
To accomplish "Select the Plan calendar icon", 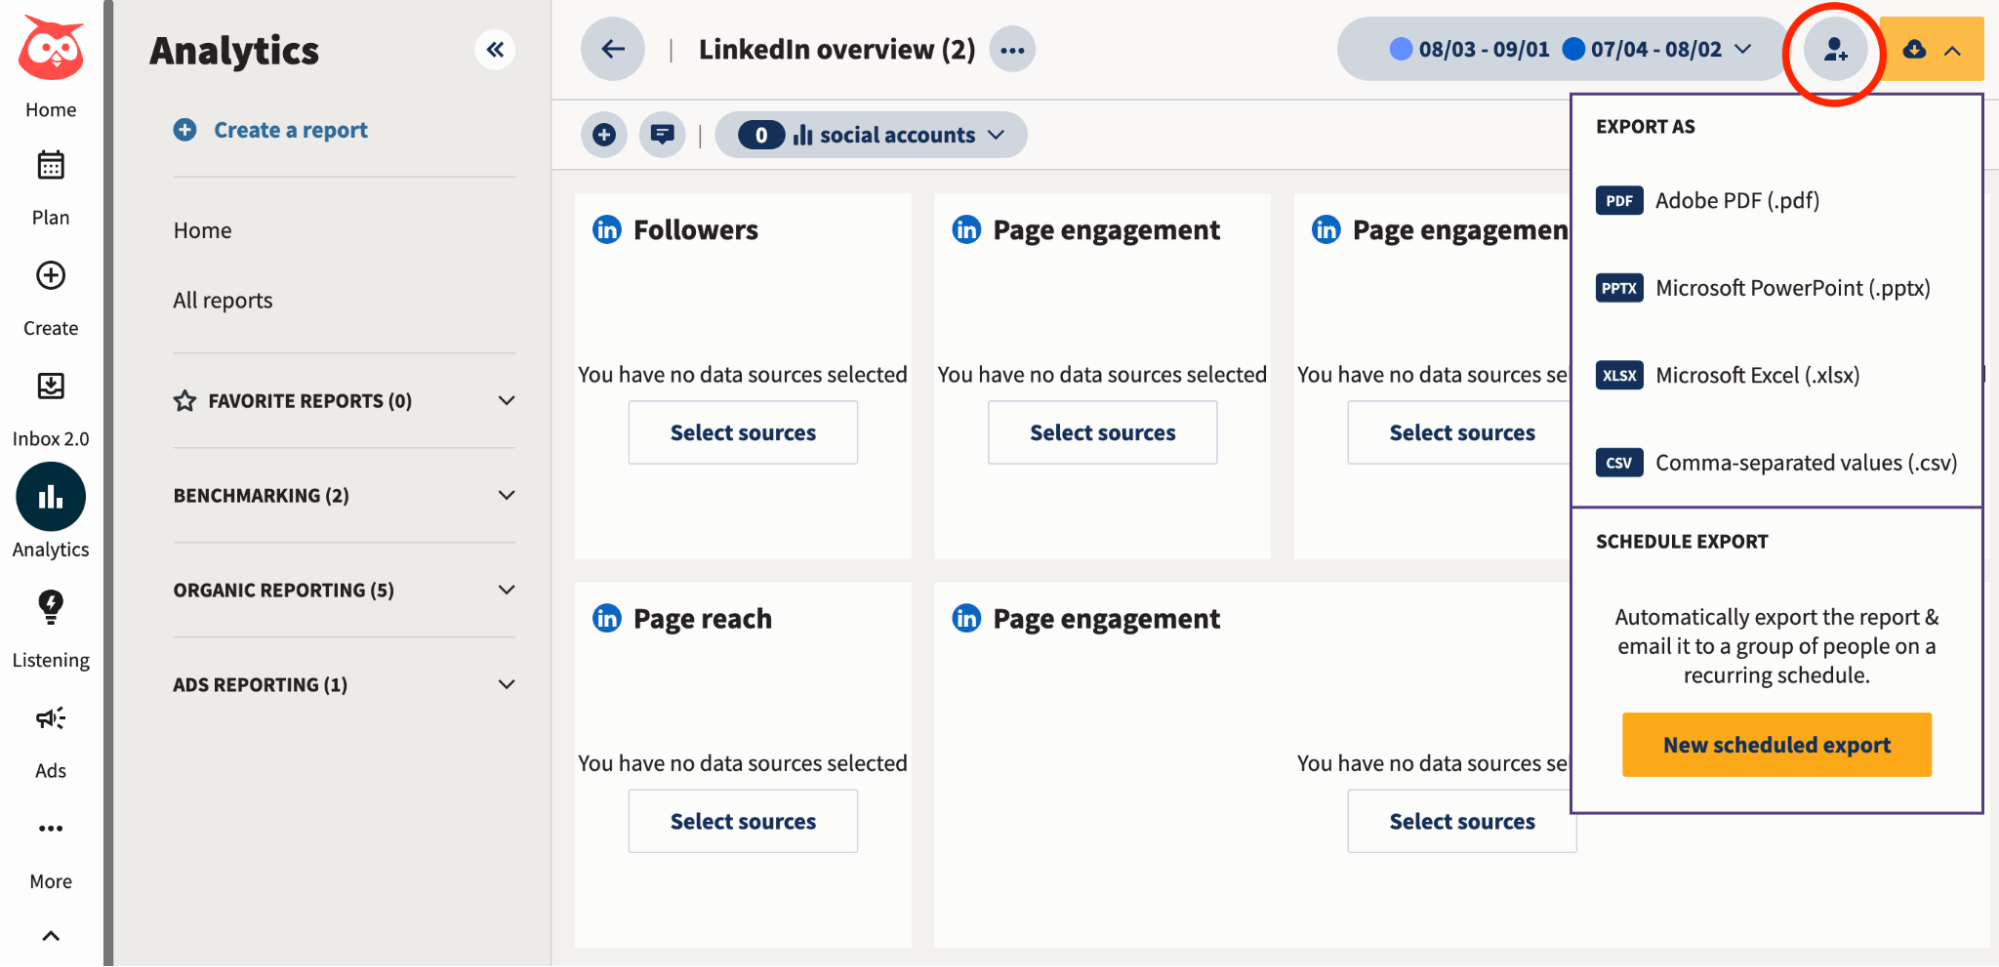I will coord(50,165).
